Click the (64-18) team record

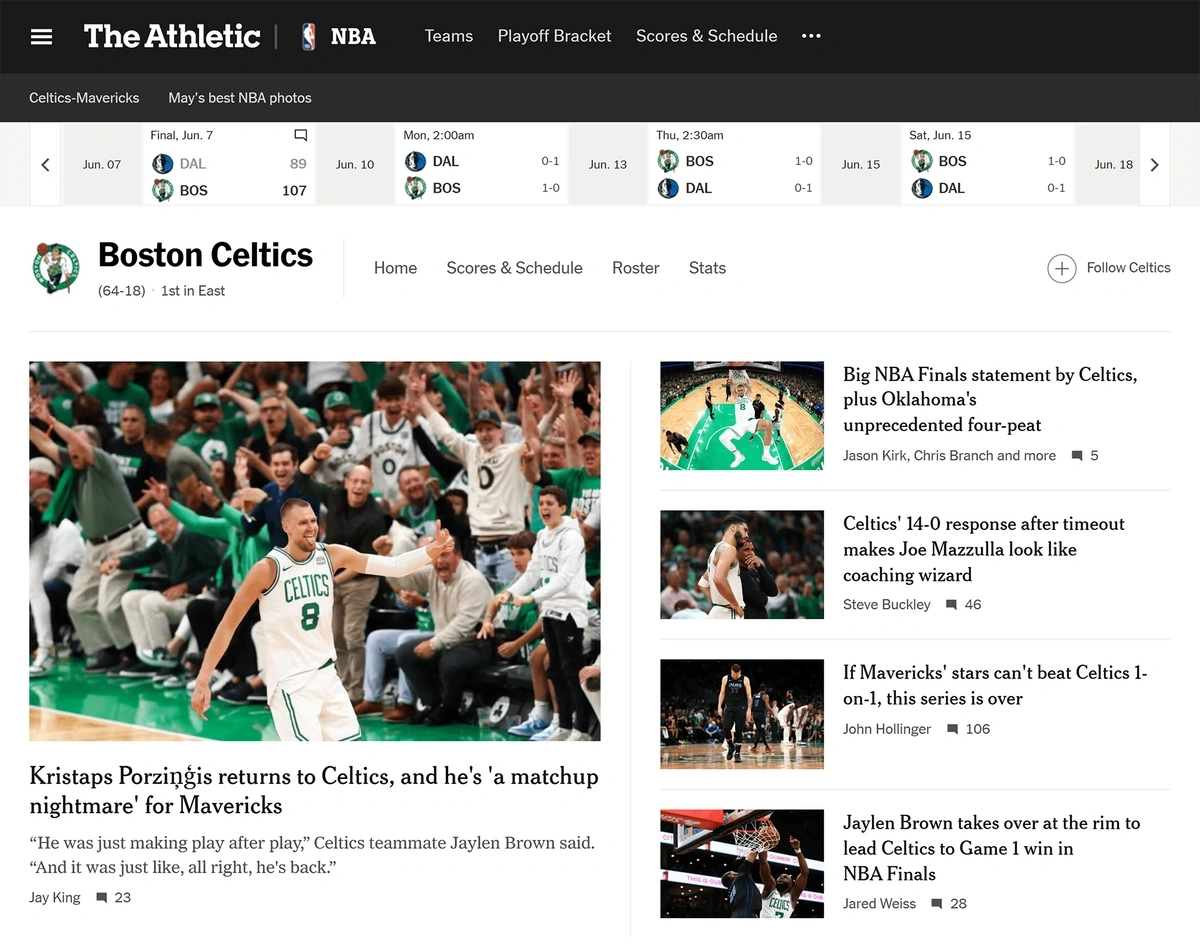click(x=122, y=291)
